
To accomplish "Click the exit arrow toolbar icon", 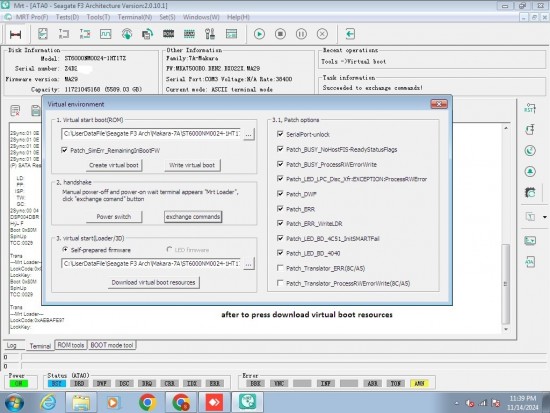I will [350, 34].
